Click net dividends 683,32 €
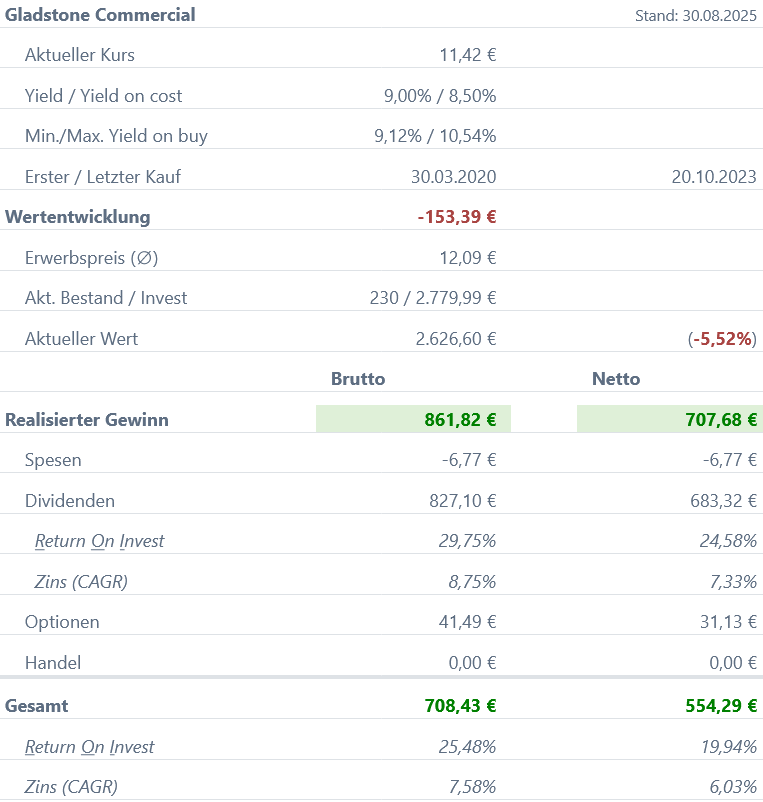 pyautogui.click(x=724, y=501)
